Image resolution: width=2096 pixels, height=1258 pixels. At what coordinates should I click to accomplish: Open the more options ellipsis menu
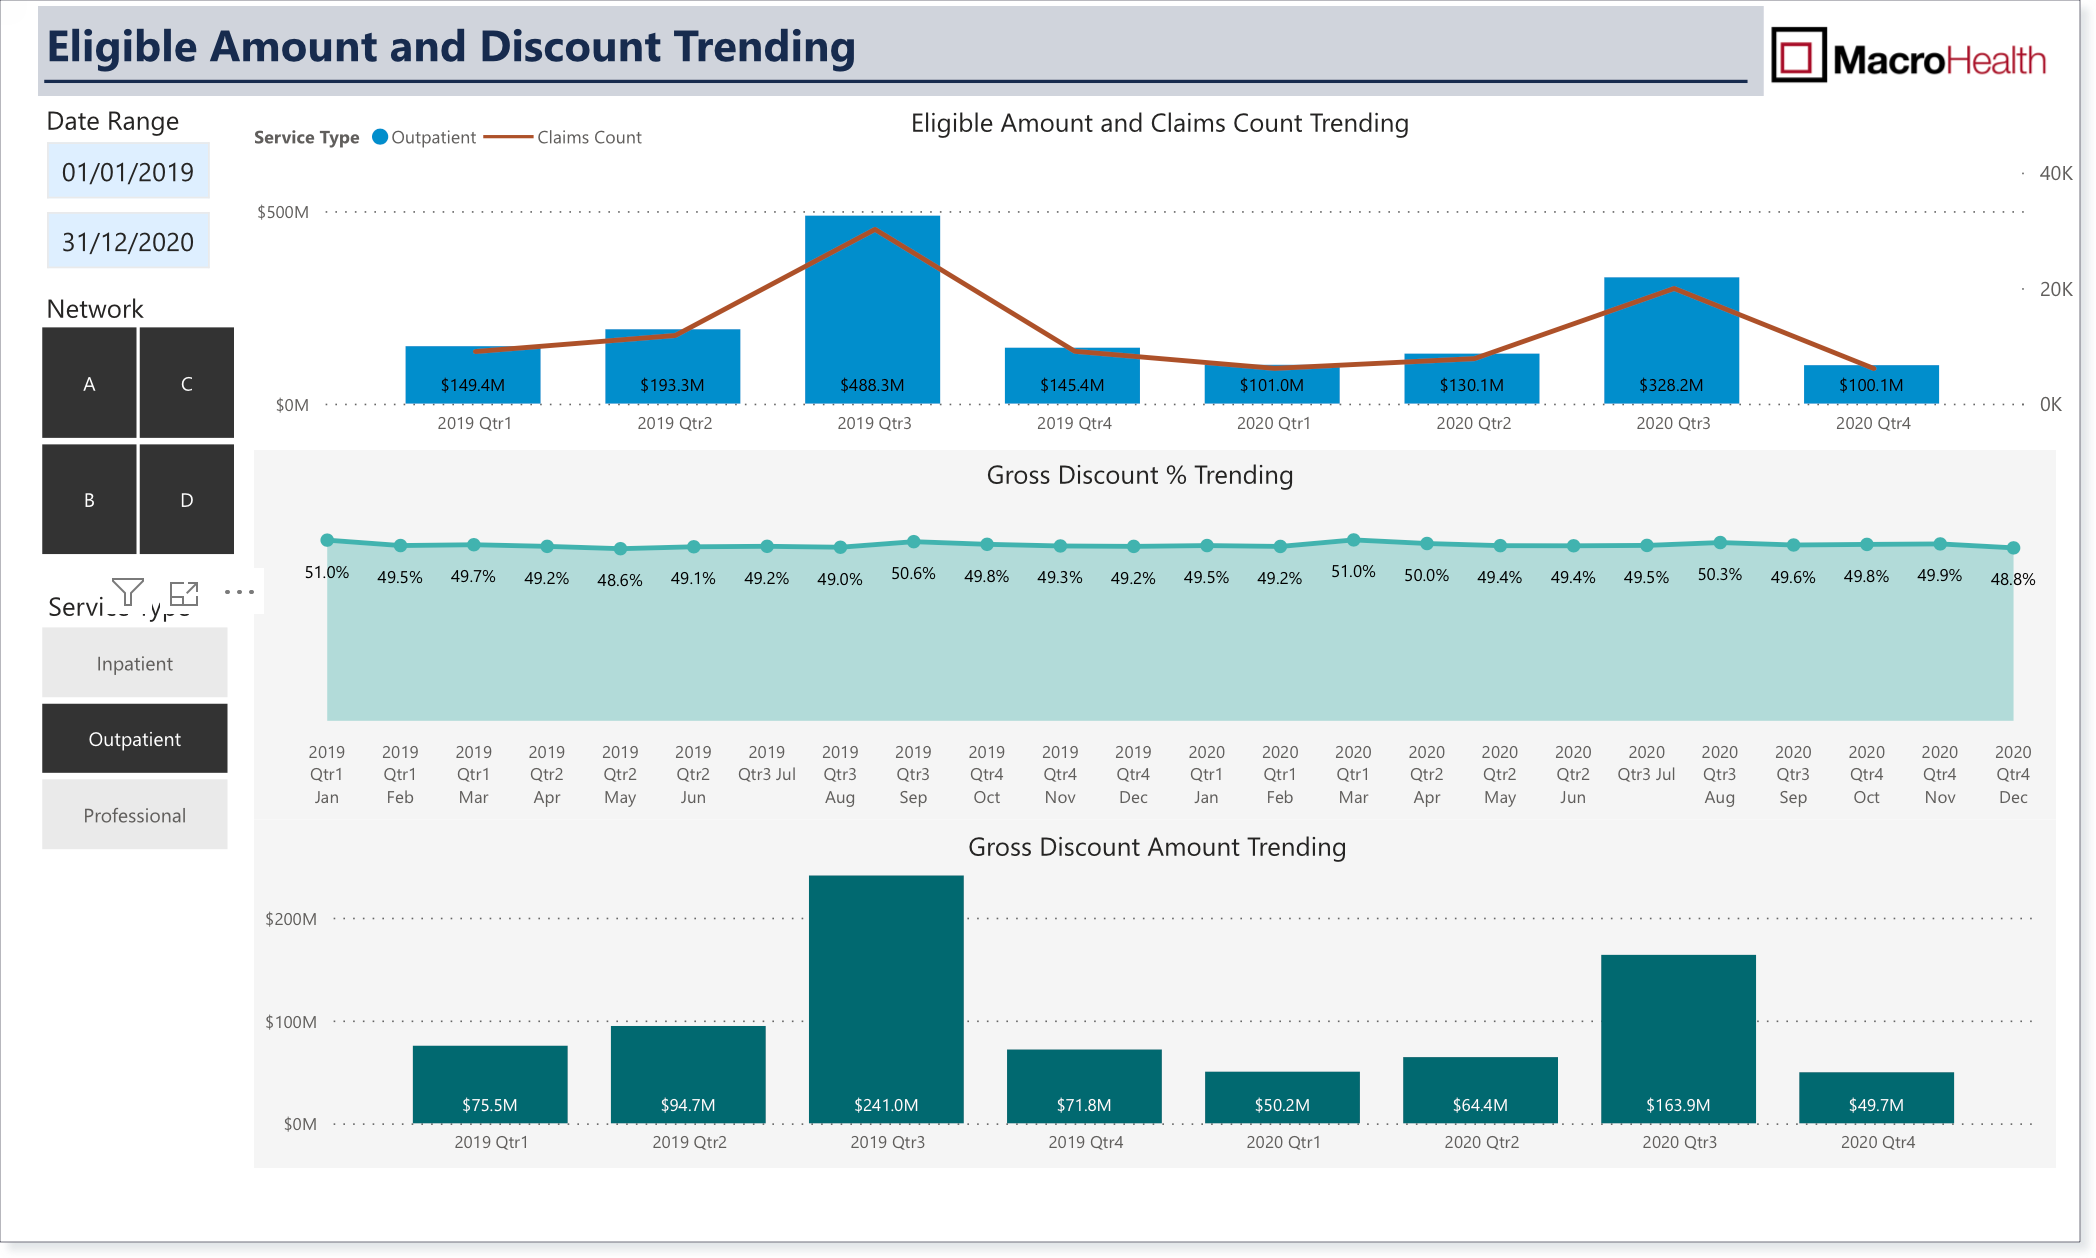(x=239, y=592)
